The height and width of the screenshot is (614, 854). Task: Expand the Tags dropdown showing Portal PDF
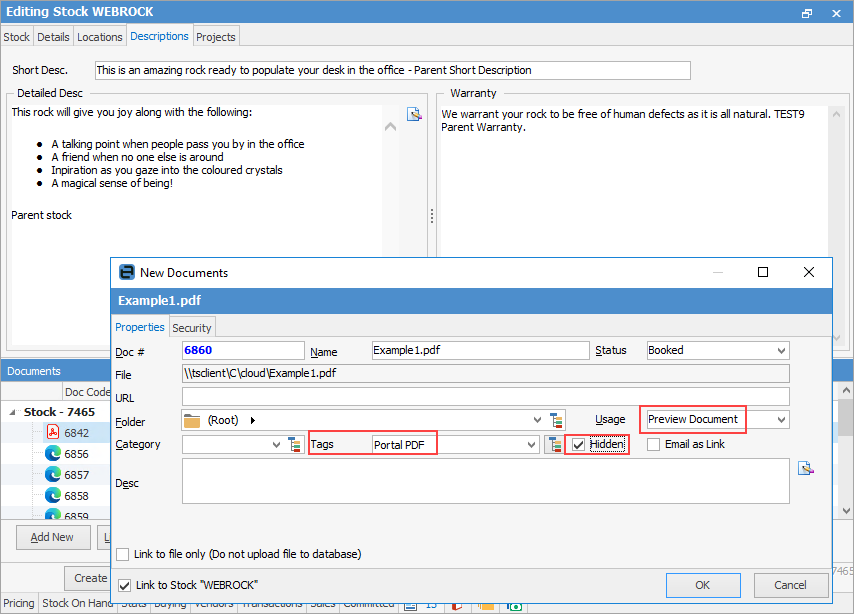point(530,445)
